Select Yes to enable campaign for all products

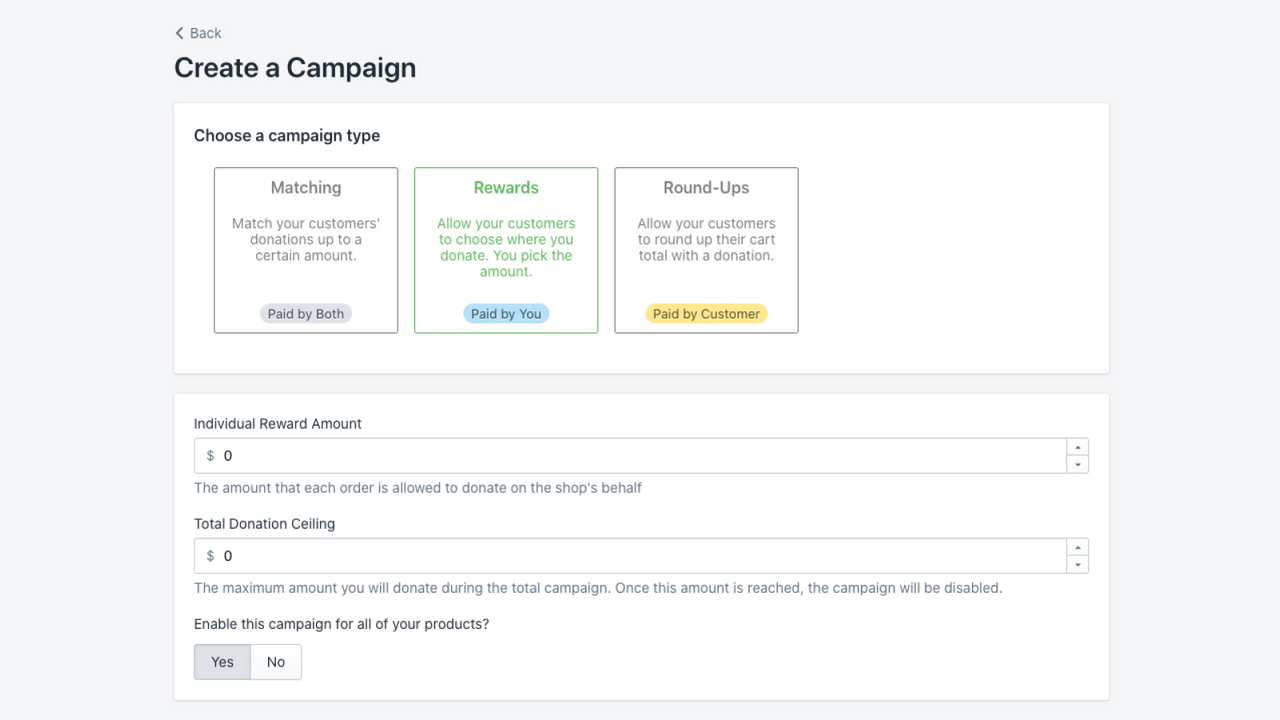(x=222, y=661)
